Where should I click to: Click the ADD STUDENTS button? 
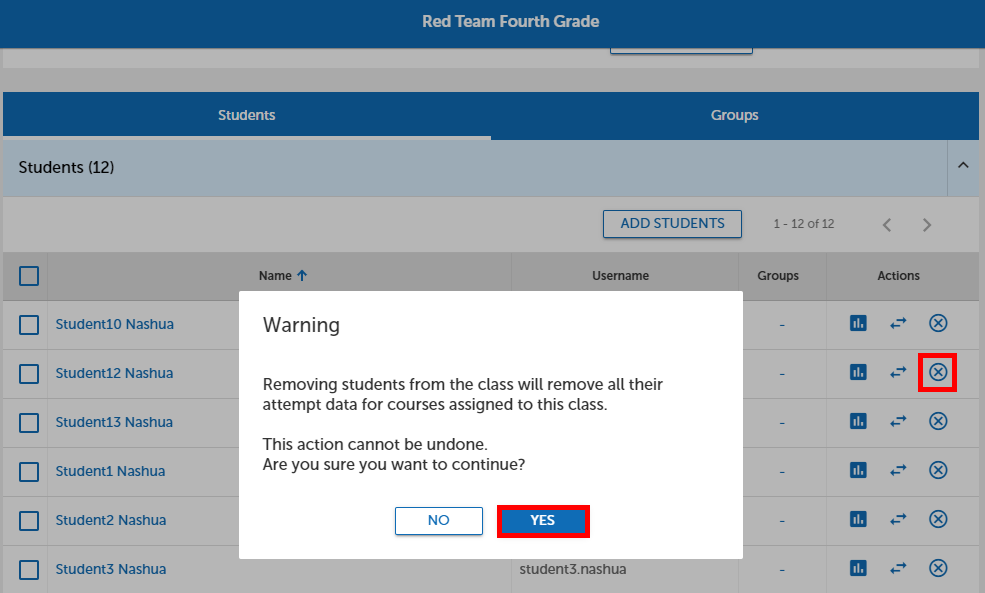point(672,224)
